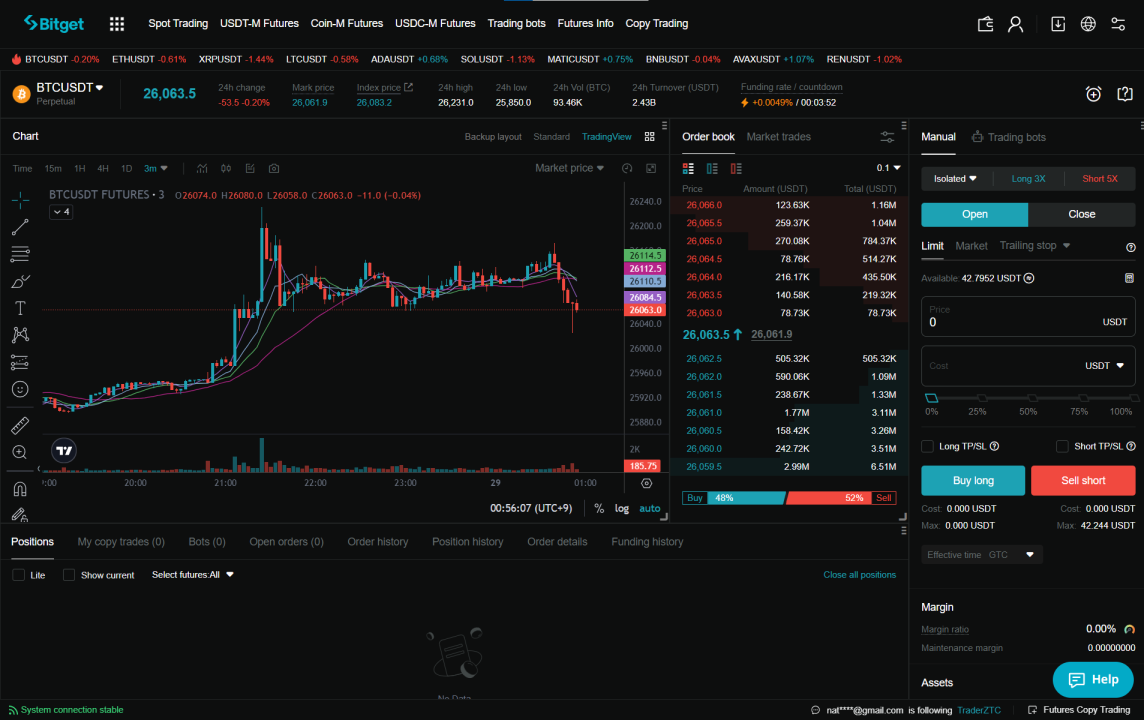Open the user profile icon
Screen dimensions: 1144x720
(x=1015, y=24)
